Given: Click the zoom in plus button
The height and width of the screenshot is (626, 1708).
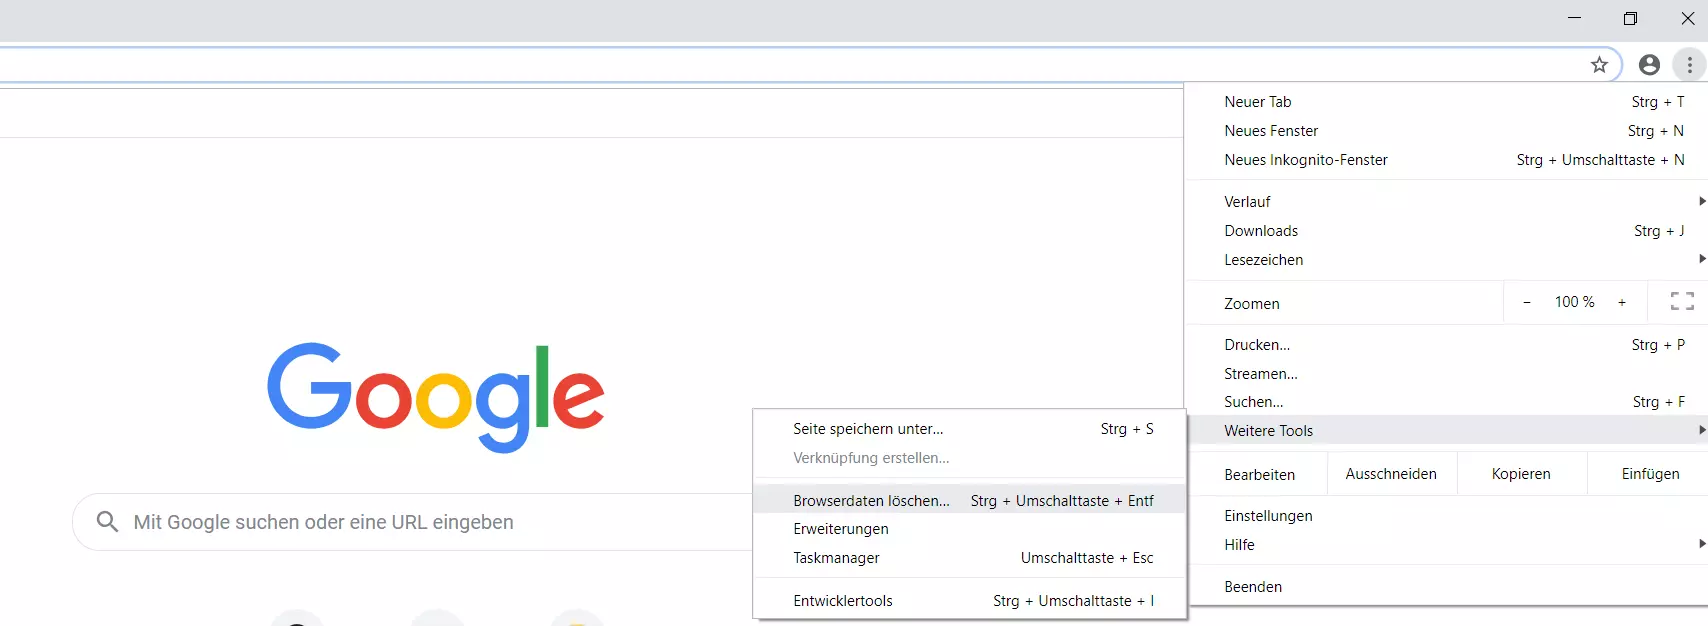Looking at the screenshot, I should [1622, 302].
